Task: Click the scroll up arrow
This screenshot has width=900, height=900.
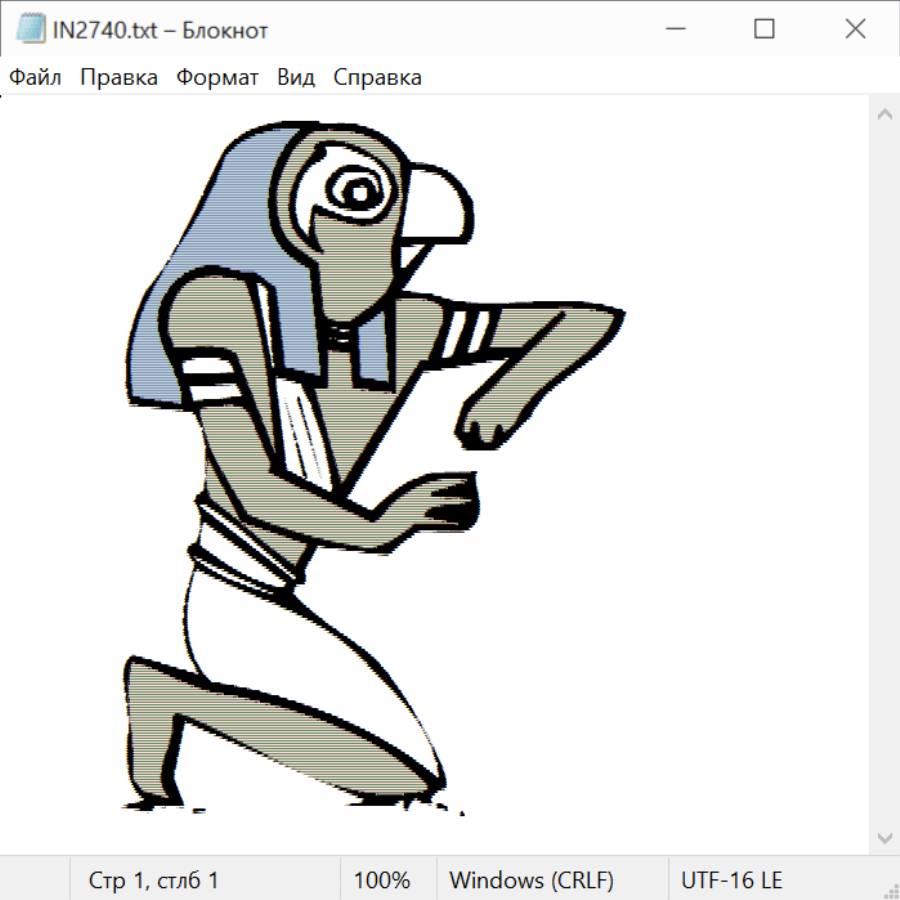Action: point(884,115)
